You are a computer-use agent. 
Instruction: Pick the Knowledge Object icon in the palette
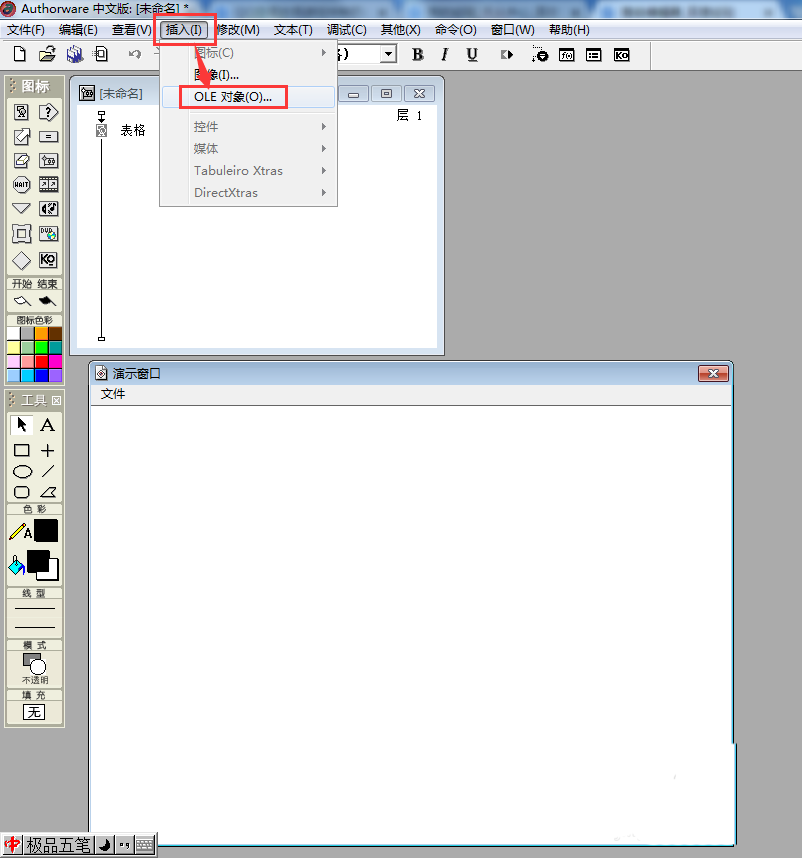pos(48,260)
